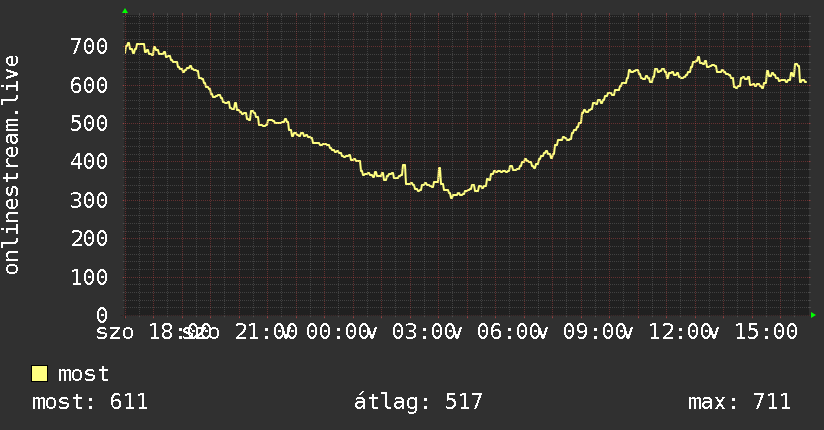This screenshot has width=824, height=430.
Task: Select the 'max: 711' value text
Action: click(739, 402)
